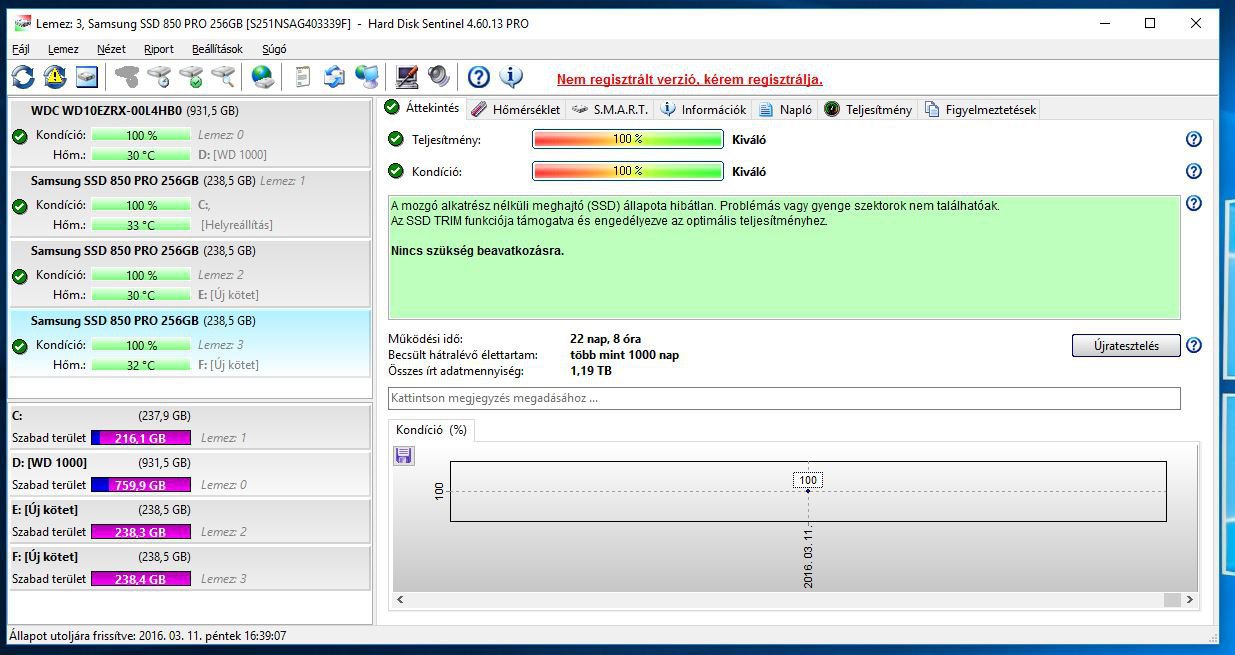Click the disk panel view toolbar icon

[x=86, y=76]
